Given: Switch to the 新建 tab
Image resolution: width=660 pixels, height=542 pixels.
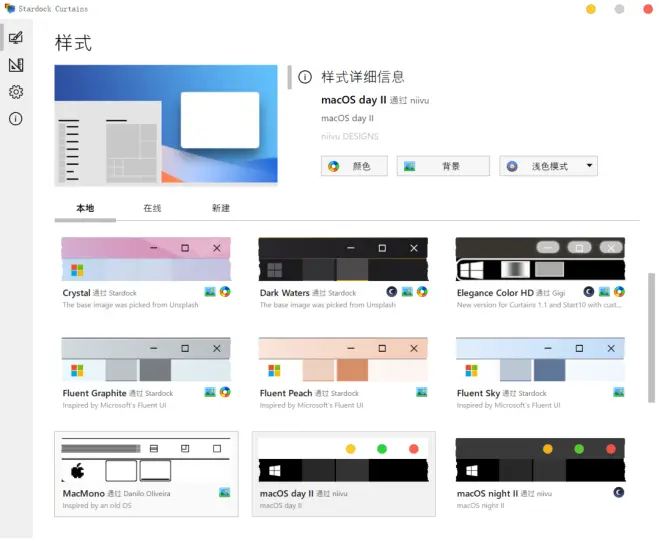Looking at the screenshot, I should pyautogui.click(x=221, y=208).
